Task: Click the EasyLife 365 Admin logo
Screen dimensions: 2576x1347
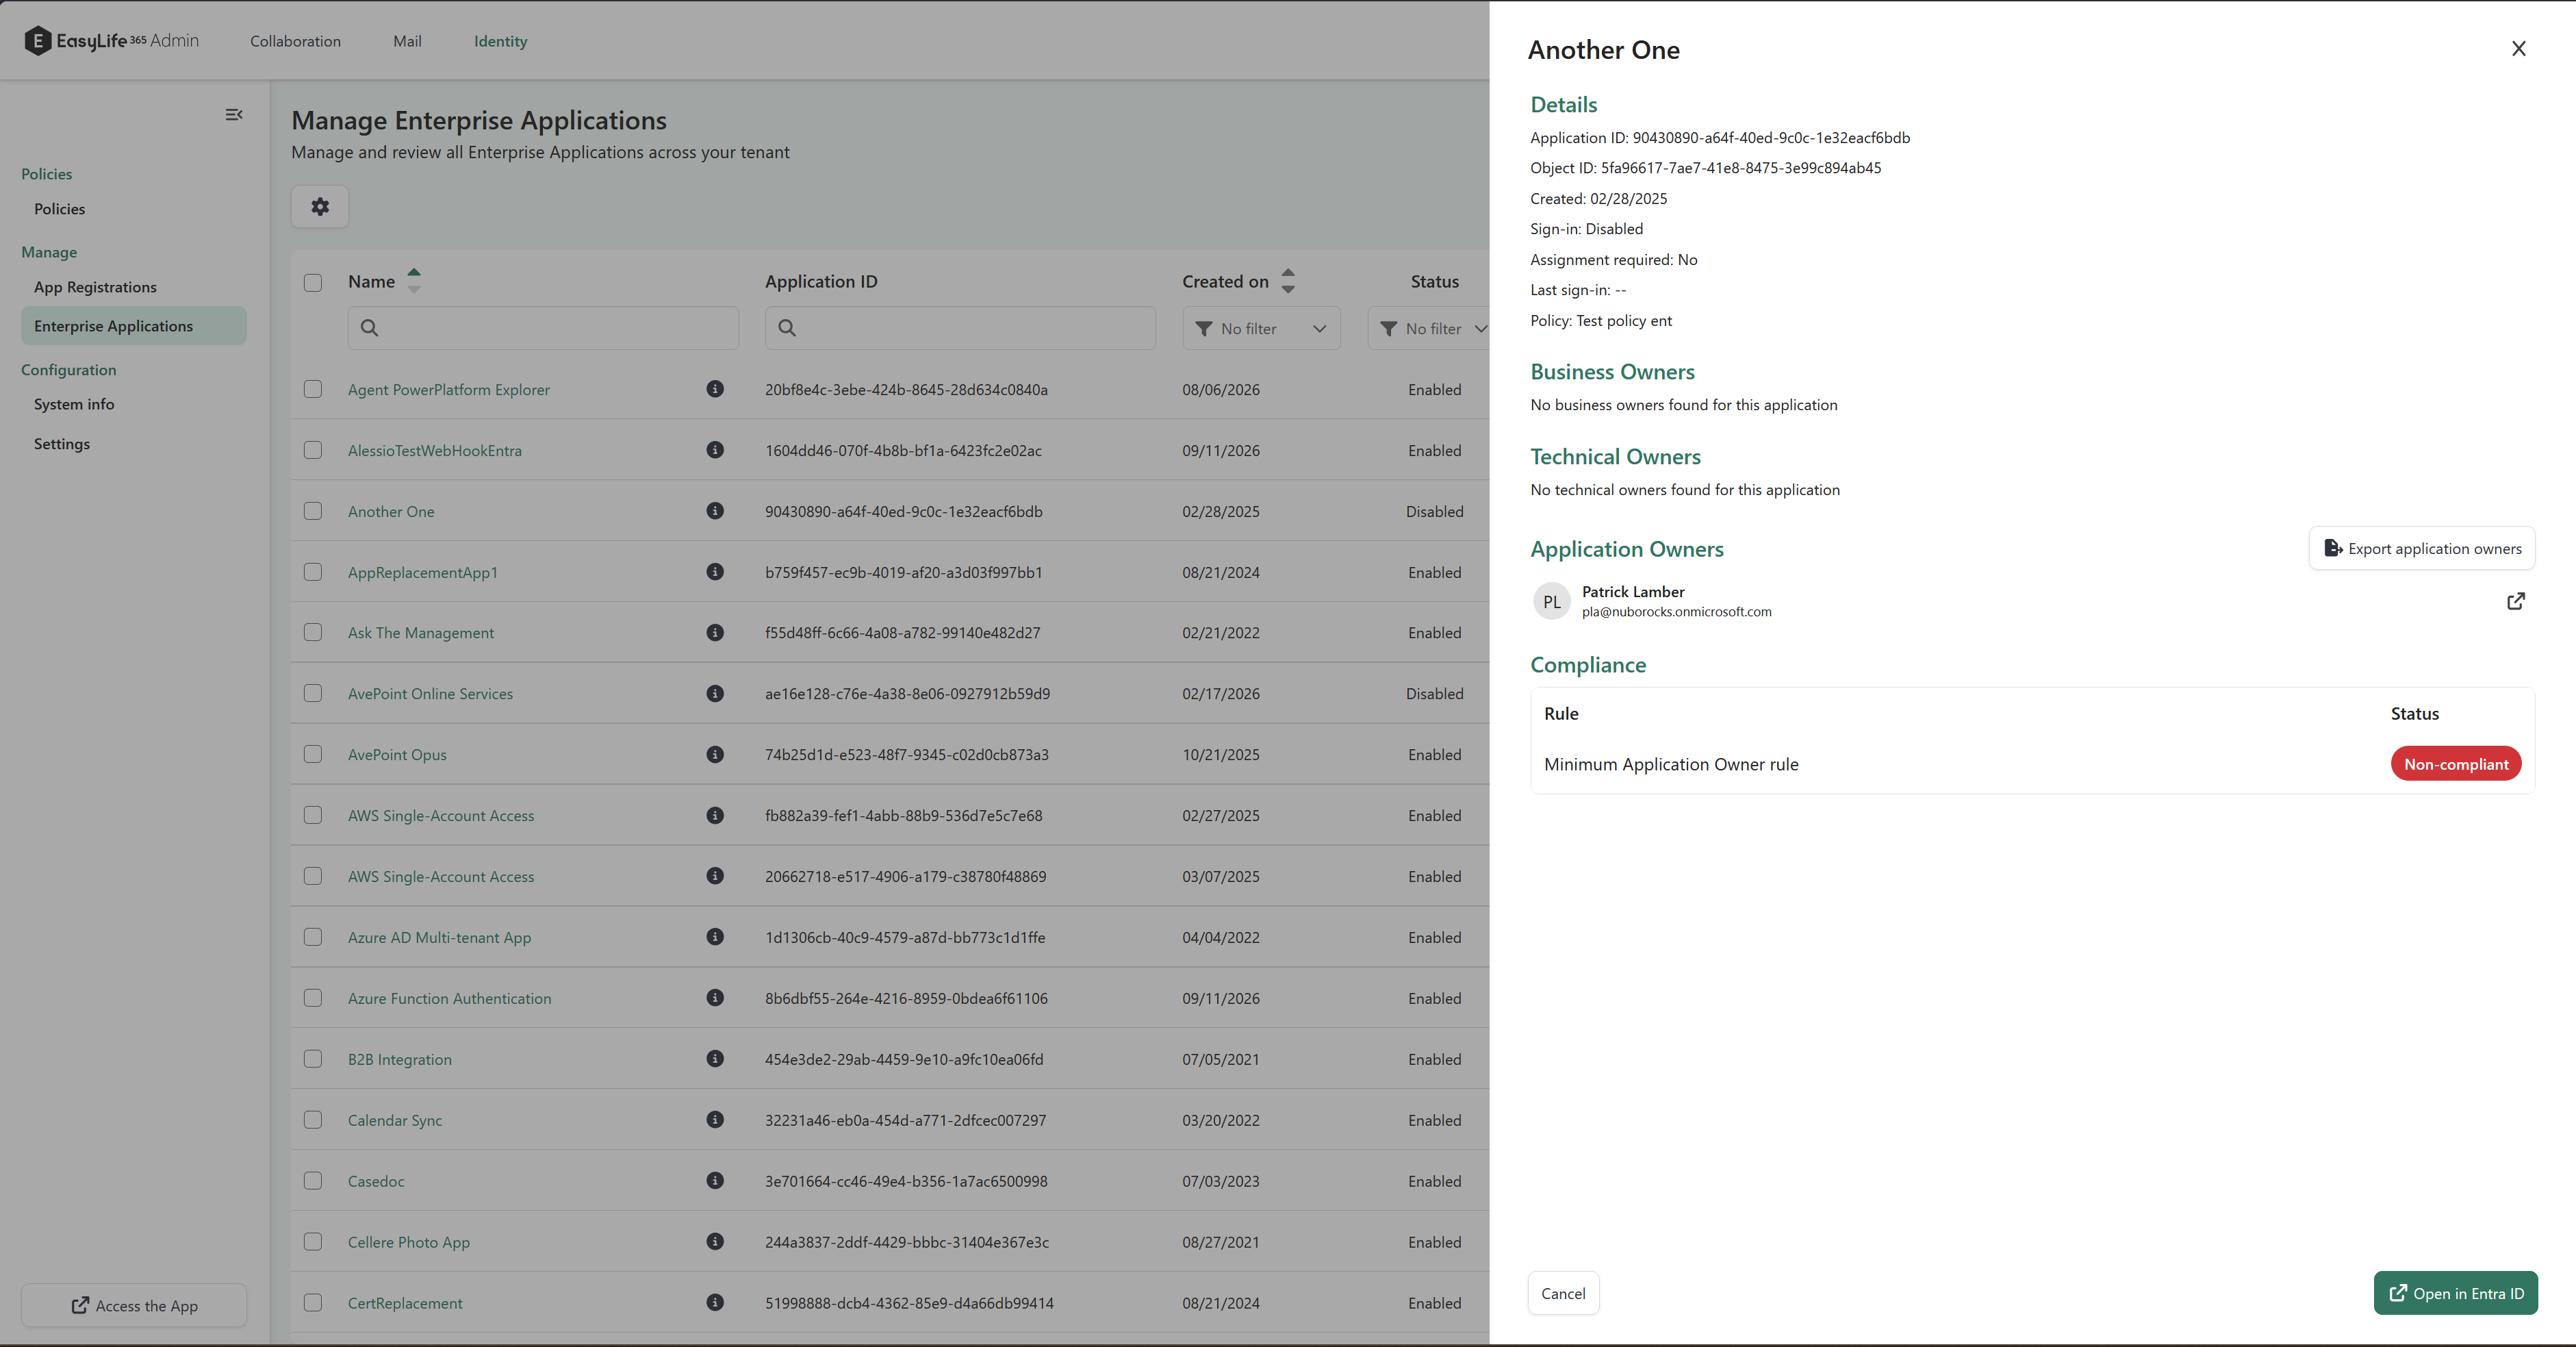Action: pyautogui.click(x=111, y=41)
